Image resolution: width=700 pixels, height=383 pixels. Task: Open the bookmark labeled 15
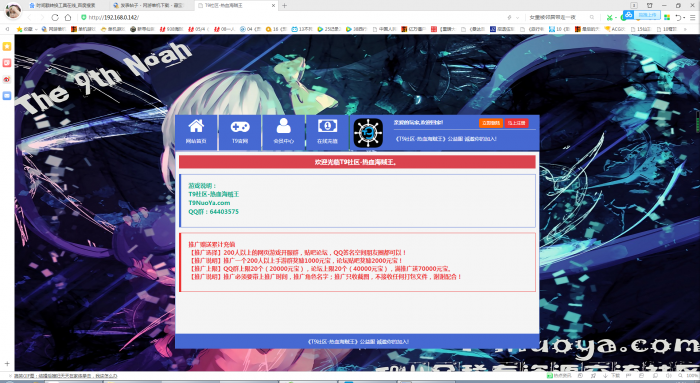[641, 29]
